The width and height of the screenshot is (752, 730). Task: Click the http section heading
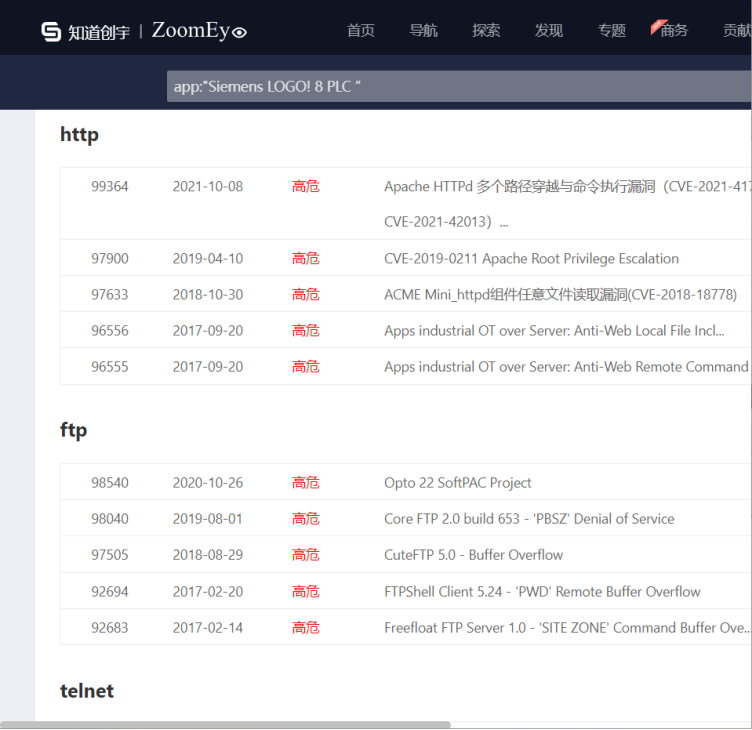[79, 135]
